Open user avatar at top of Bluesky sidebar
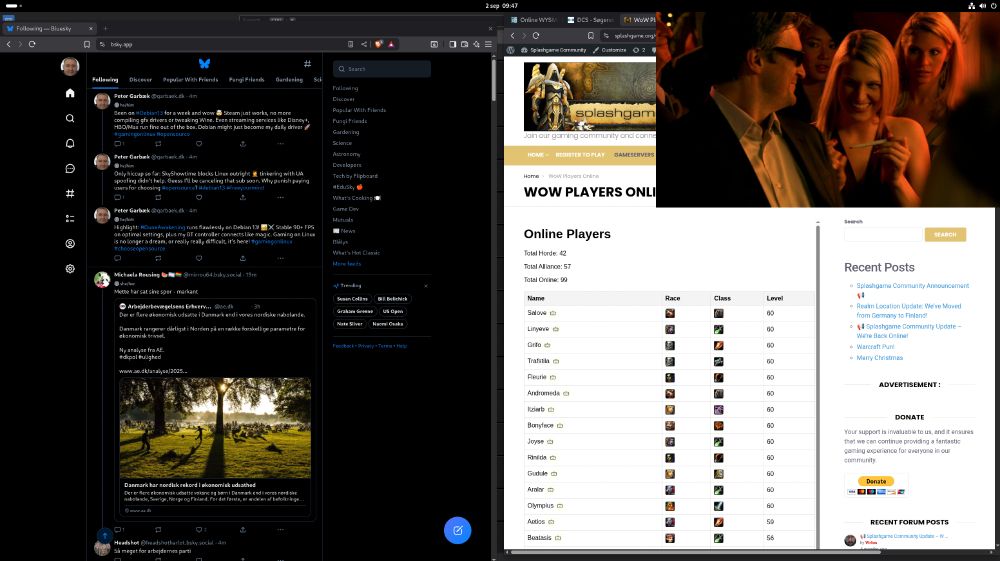The image size is (1000, 561). [70, 66]
